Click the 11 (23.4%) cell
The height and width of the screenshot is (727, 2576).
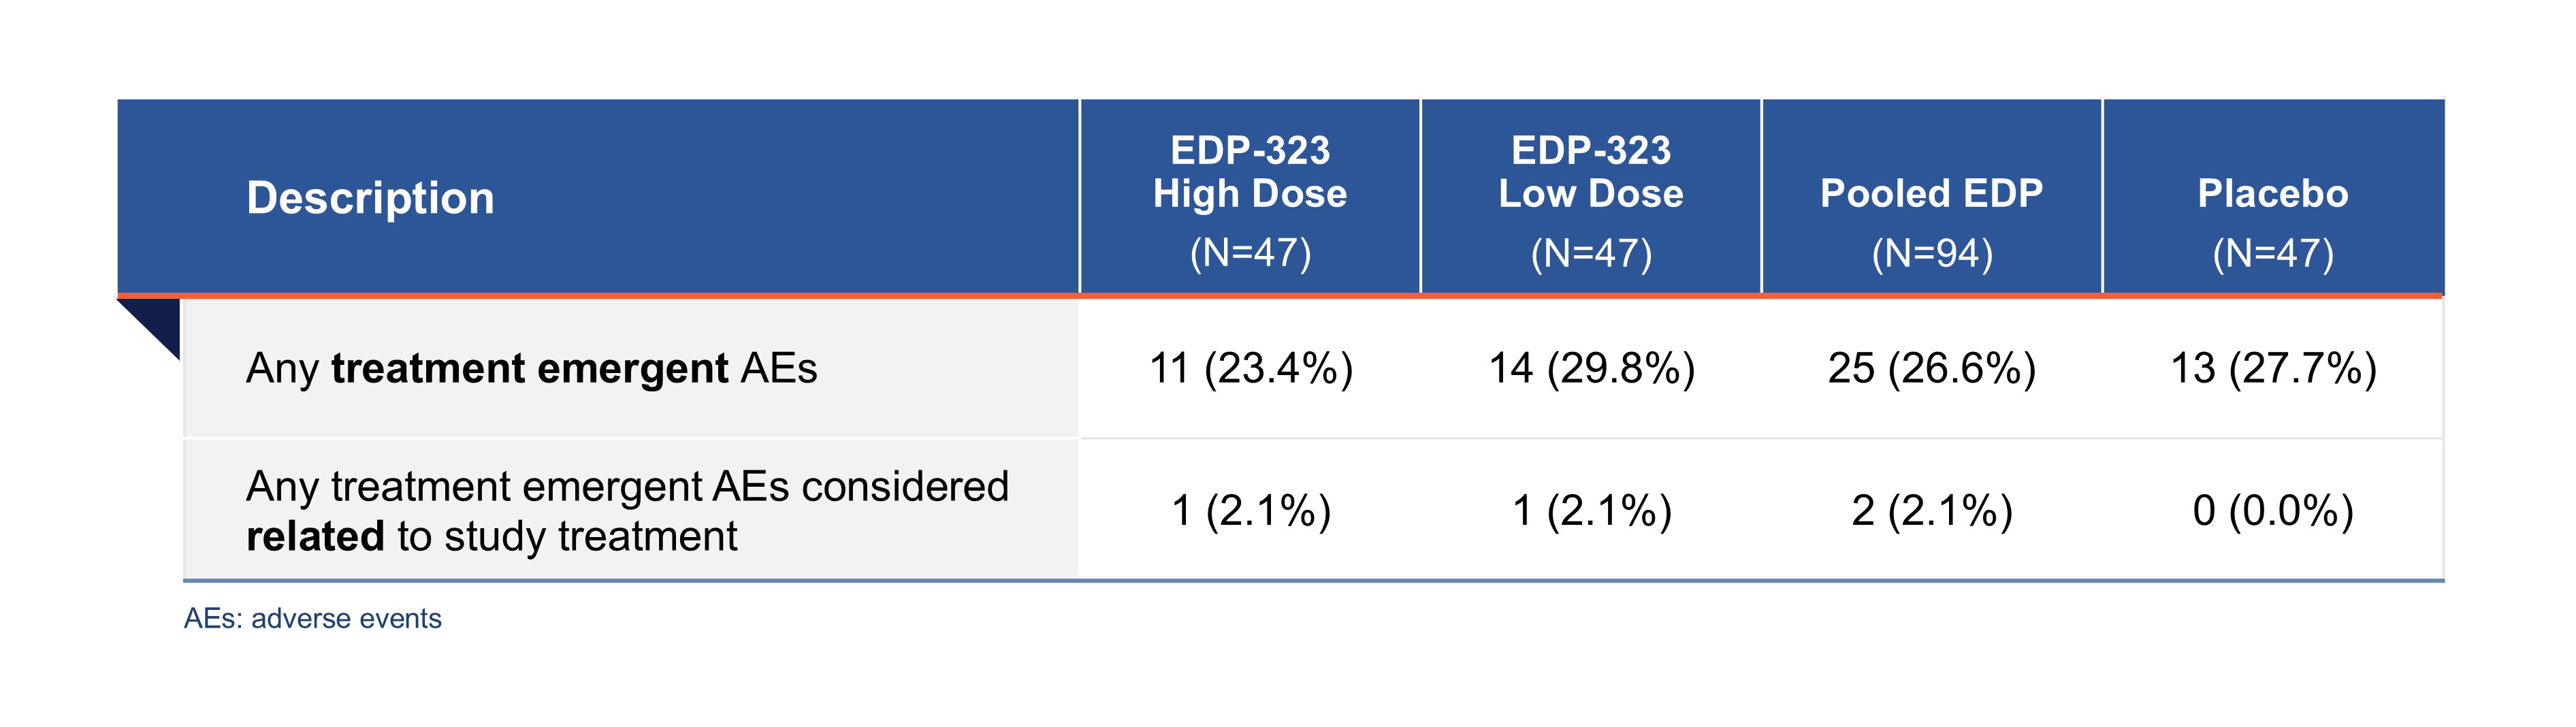[1251, 368]
